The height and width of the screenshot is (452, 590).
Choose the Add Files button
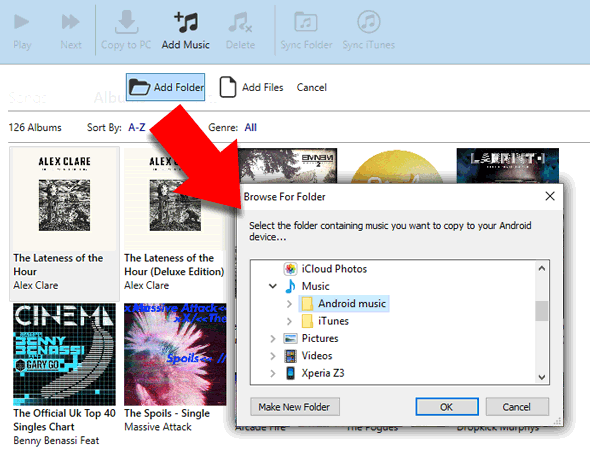click(x=251, y=87)
